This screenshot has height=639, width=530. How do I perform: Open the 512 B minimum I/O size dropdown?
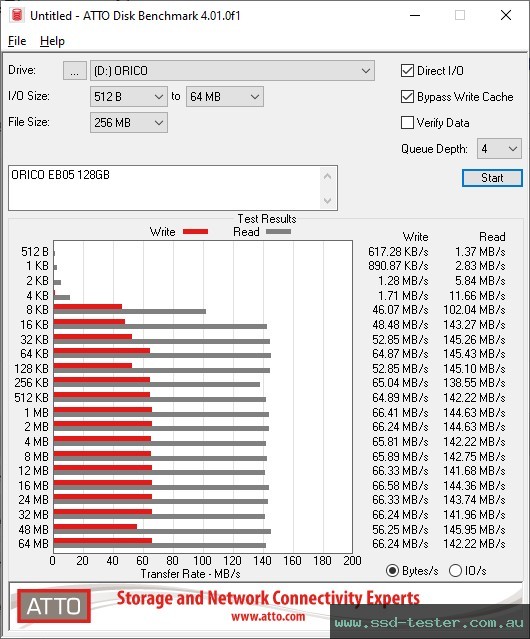pos(129,97)
